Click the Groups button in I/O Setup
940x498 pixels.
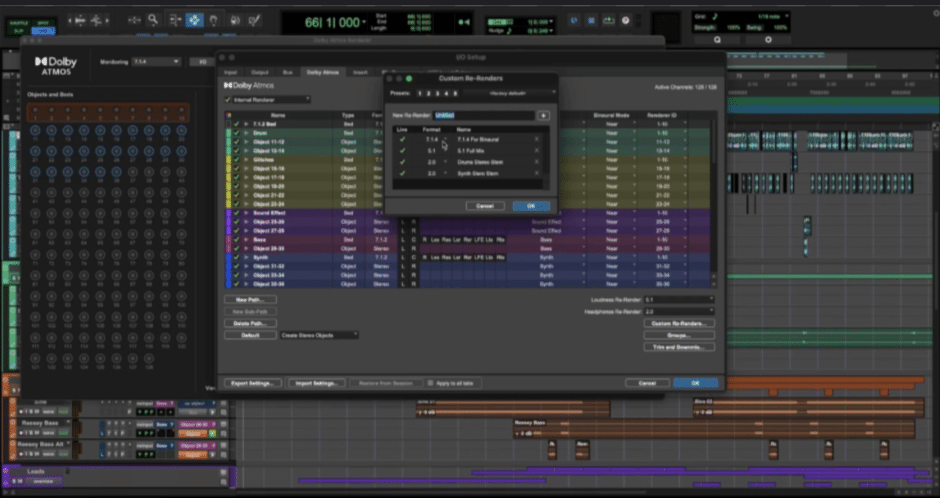[679, 336]
